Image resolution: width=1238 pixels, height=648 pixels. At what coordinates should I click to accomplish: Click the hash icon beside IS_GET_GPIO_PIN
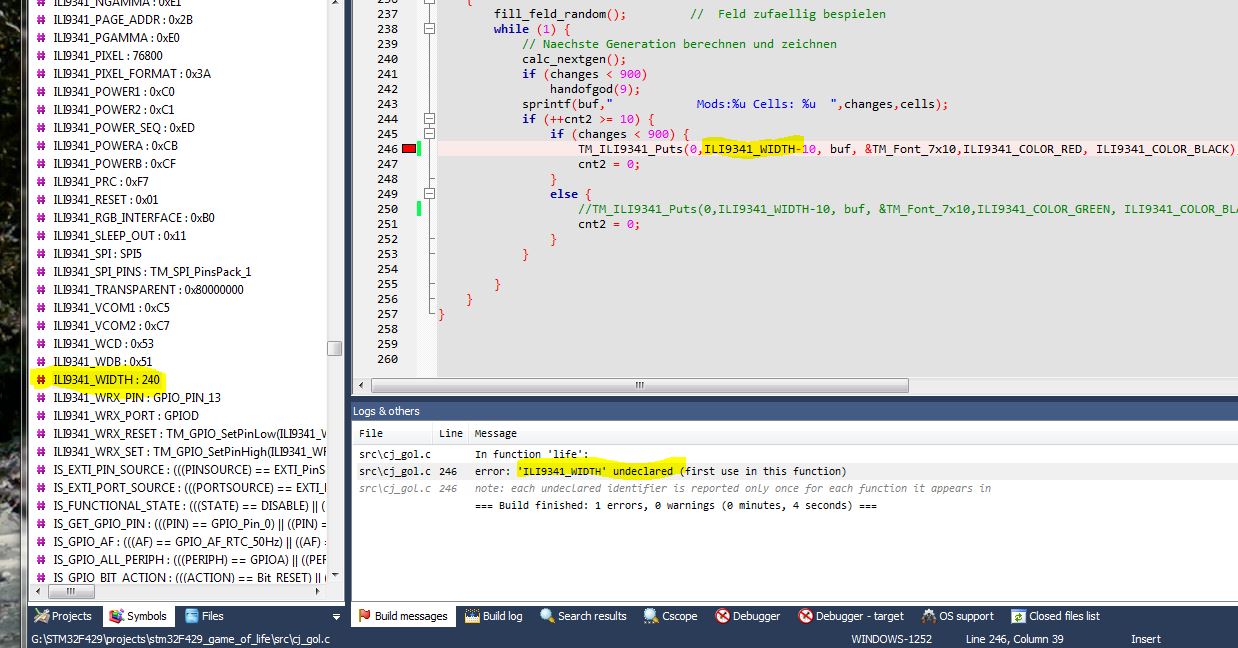(41, 524)
